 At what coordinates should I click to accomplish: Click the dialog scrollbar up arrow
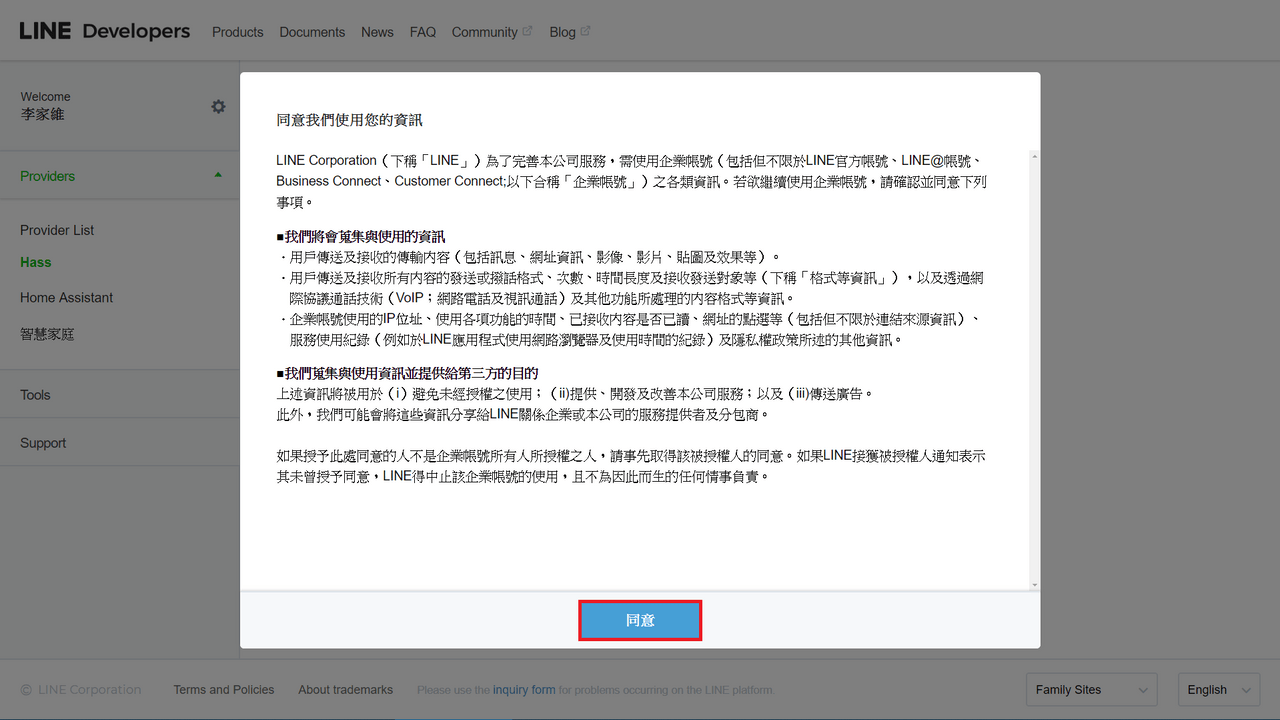[1034, 156]
